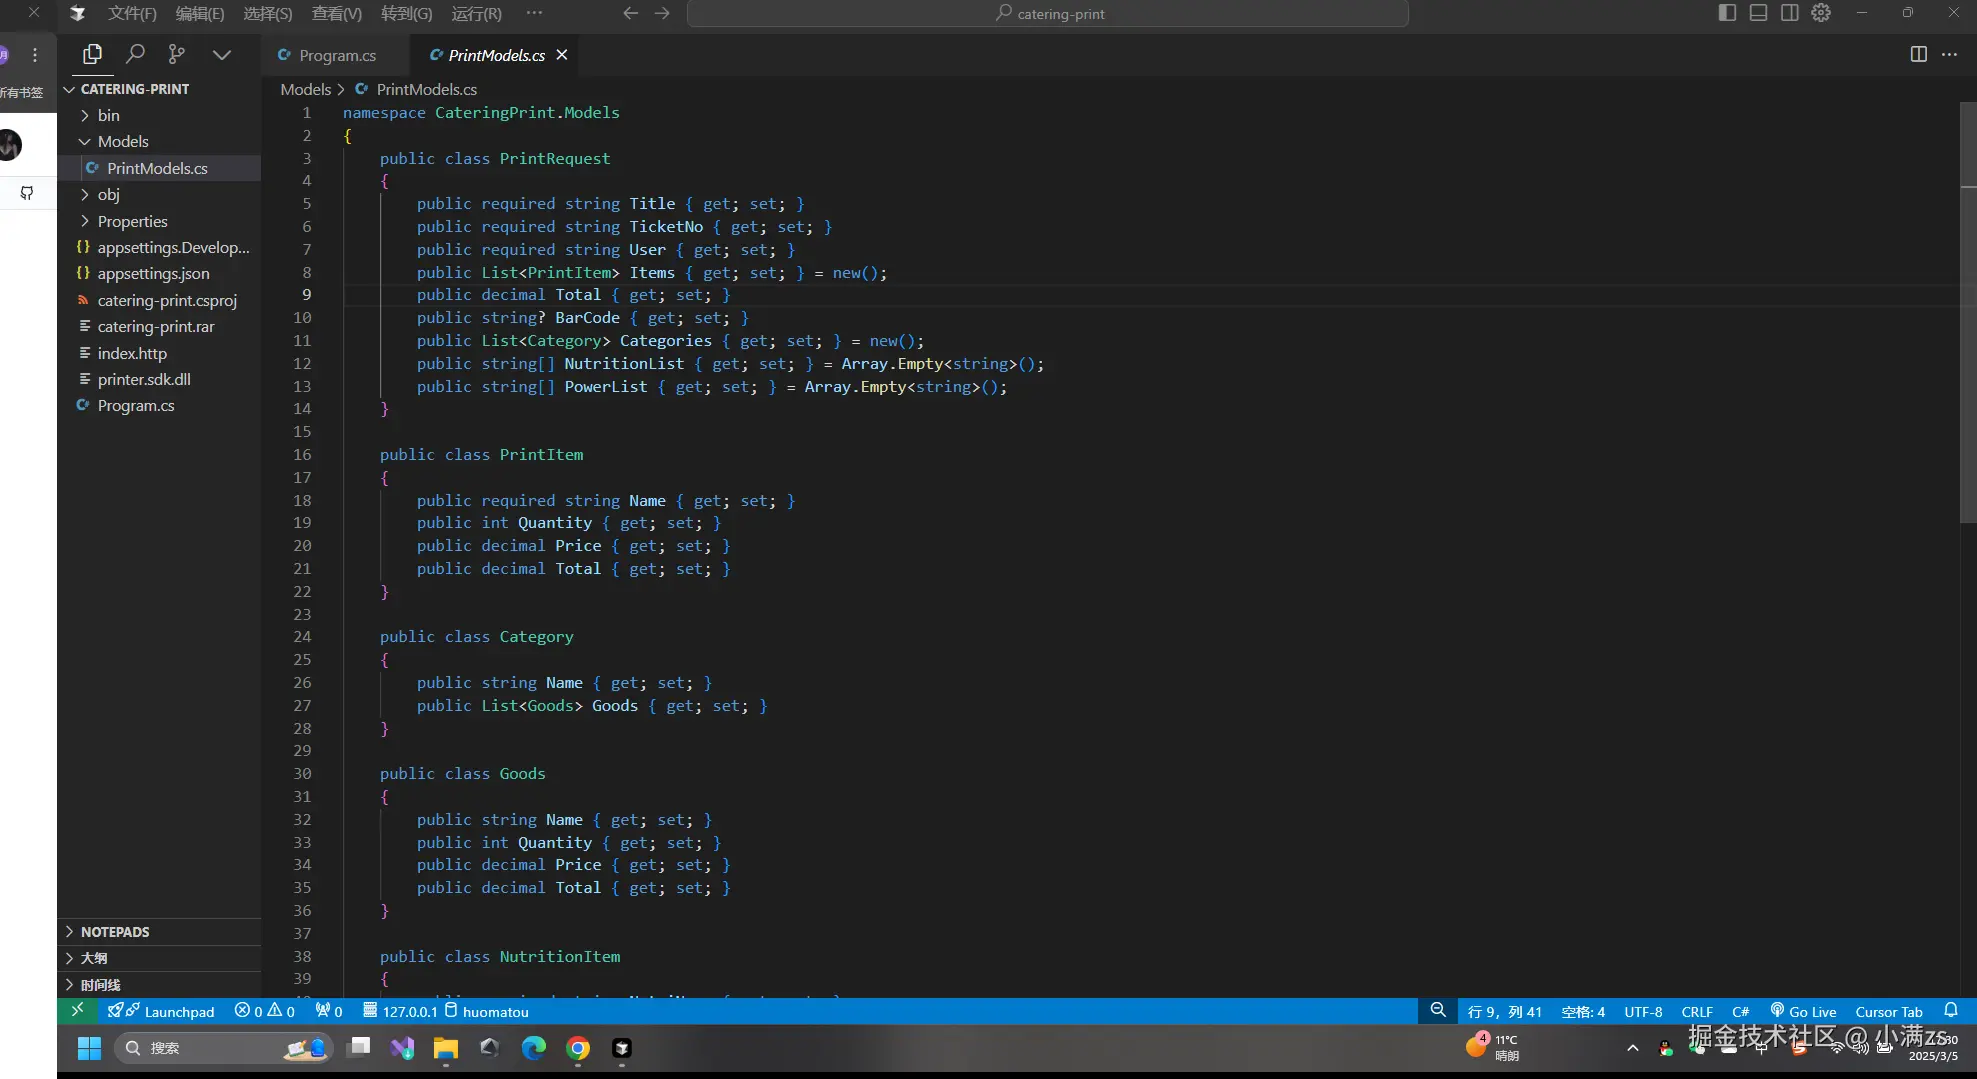1977x1079 pixels.
Task: Click the editor vertical scrollbar thumb
Action: point(1967,310)
